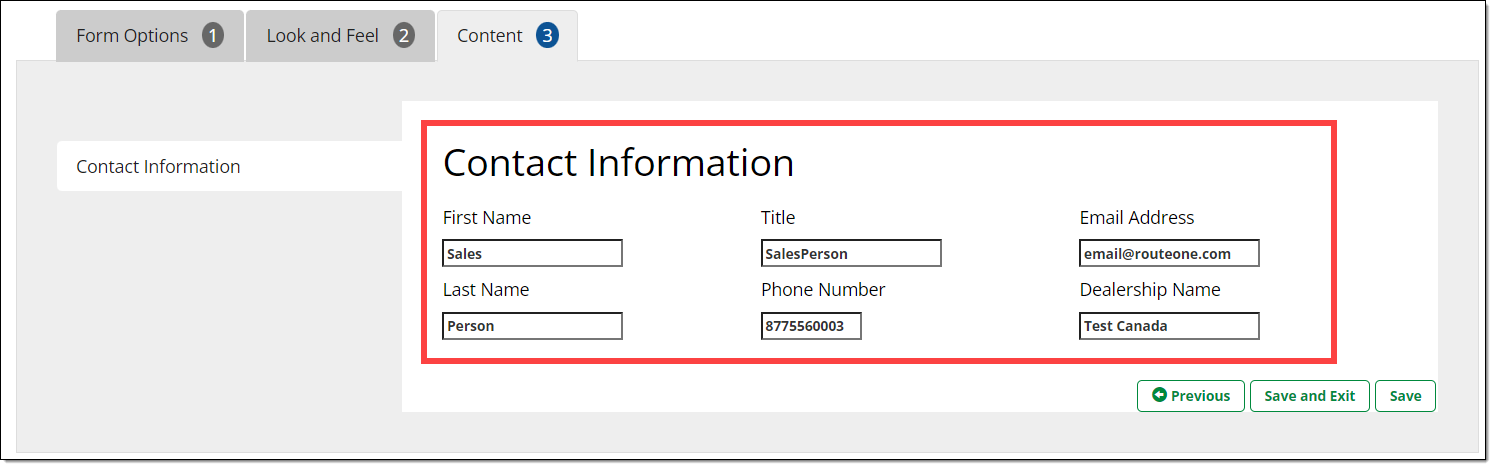The image size is (1493, 467).
Task: Select the Content tab
Action: click(x=490, y=36)
